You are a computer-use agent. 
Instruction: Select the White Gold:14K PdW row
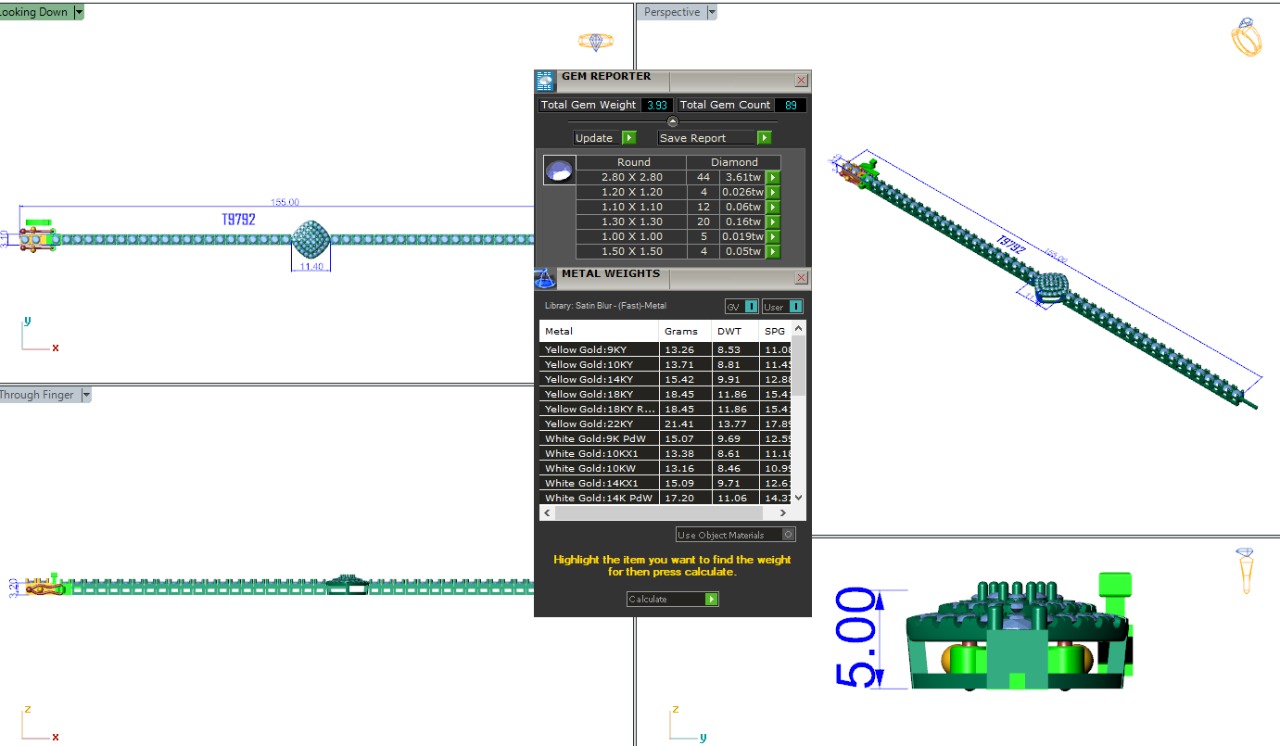(665, 498)
